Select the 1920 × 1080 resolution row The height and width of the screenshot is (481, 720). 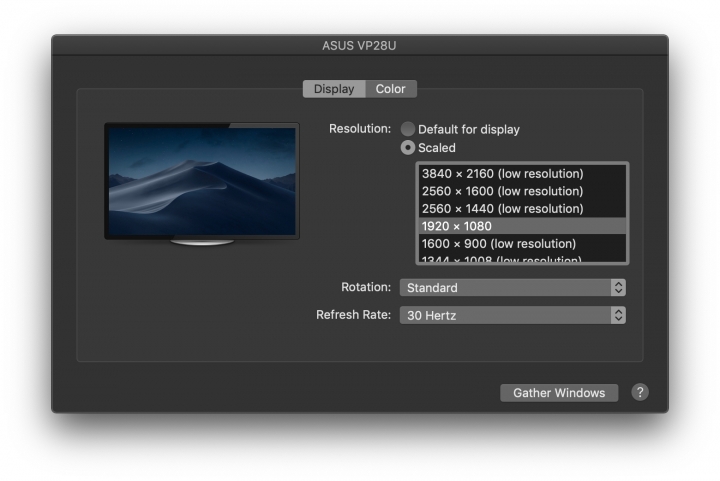(522, 226)
